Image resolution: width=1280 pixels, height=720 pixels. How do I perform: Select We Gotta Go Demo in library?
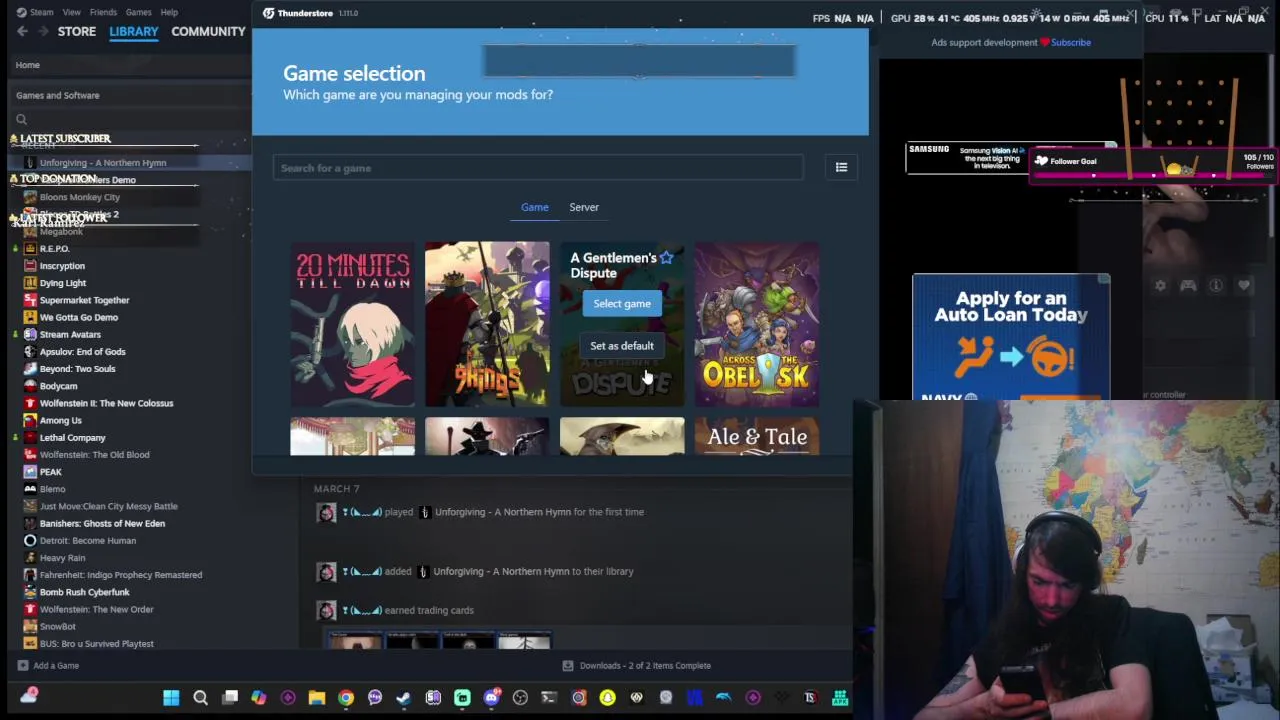(79, 317)
